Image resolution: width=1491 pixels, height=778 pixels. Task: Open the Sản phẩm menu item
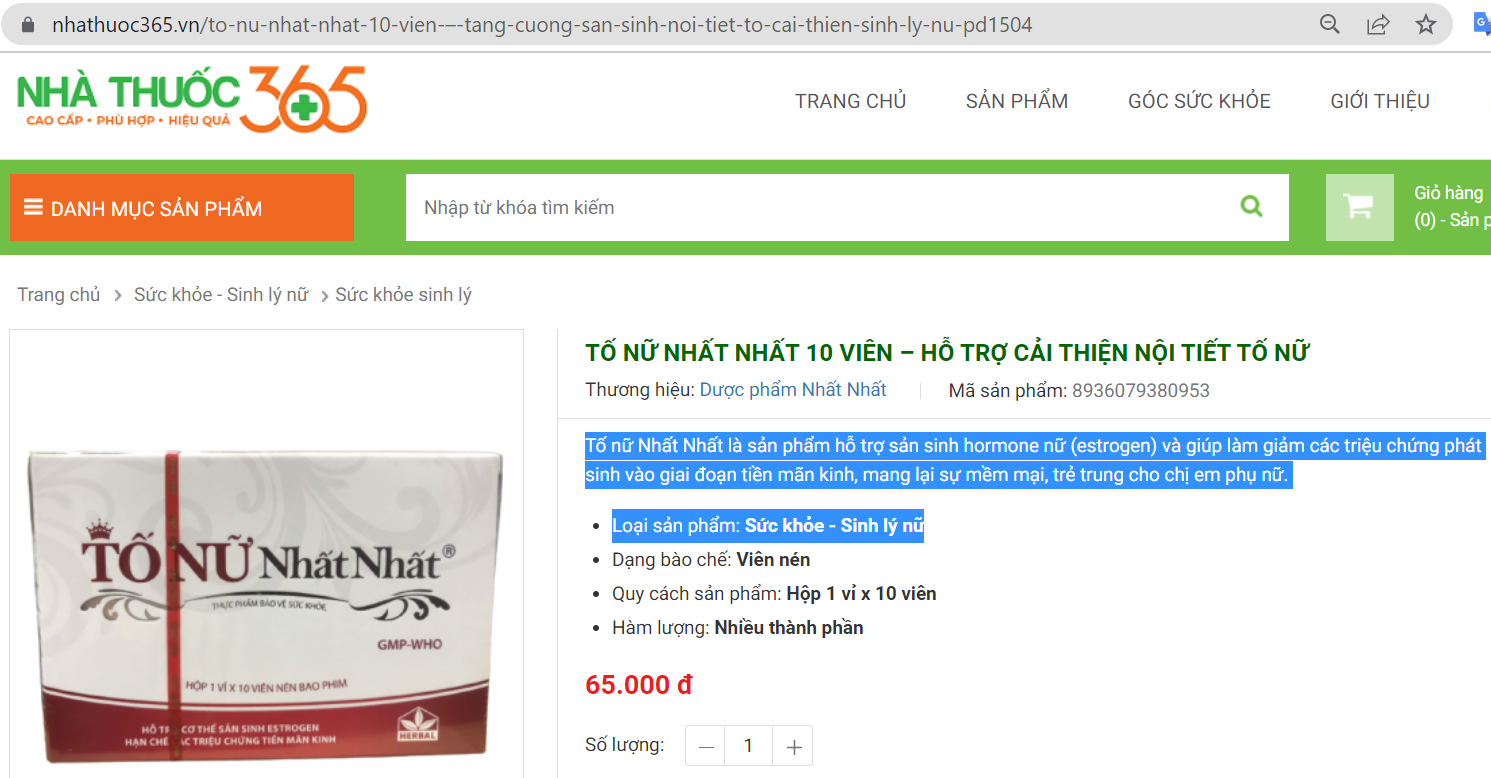coord(1017,101)
